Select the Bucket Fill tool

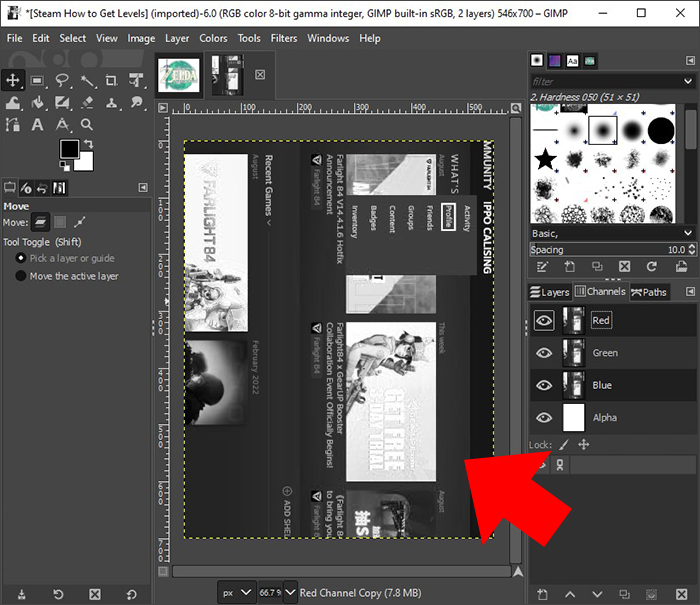(x=37, y=102)
